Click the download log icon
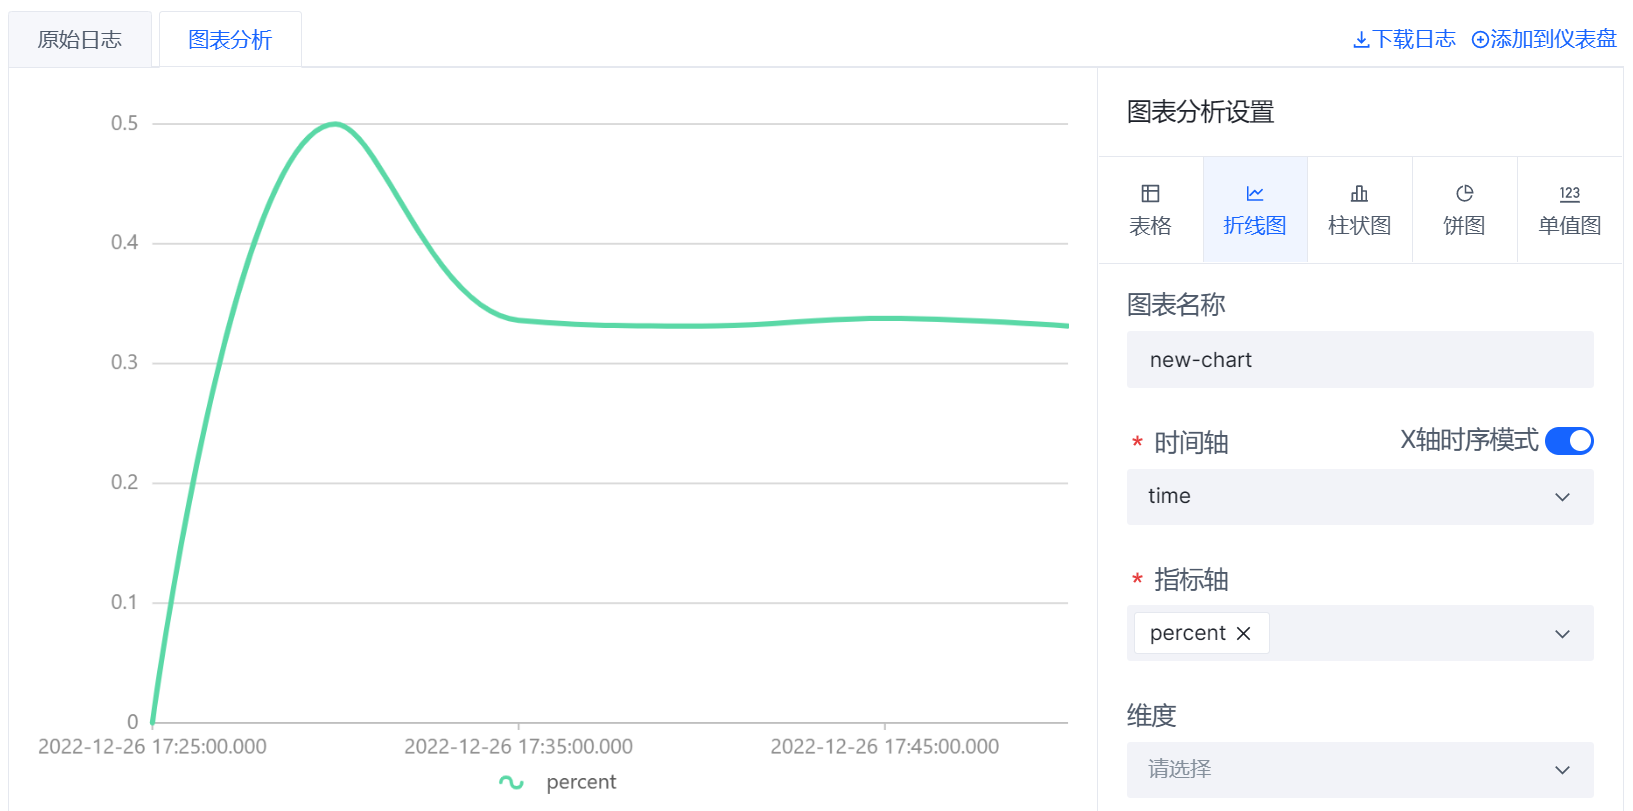The width and height of the screenshot is (1633, 811). [1361, 40]
